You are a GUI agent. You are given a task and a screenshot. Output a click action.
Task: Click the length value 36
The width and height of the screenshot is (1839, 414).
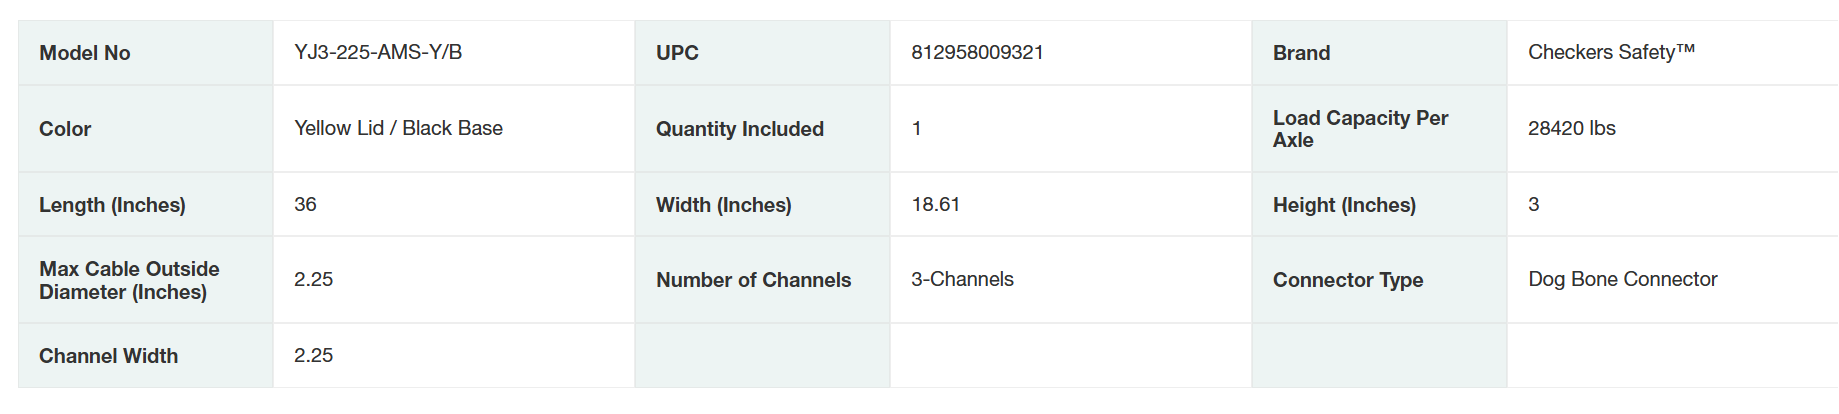[305, 204]
